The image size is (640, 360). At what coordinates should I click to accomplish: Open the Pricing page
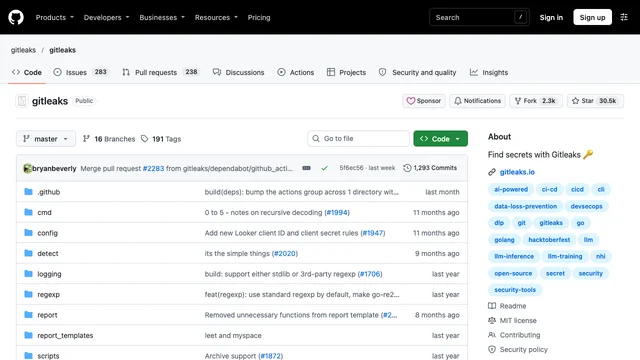(x=259, y=18)
